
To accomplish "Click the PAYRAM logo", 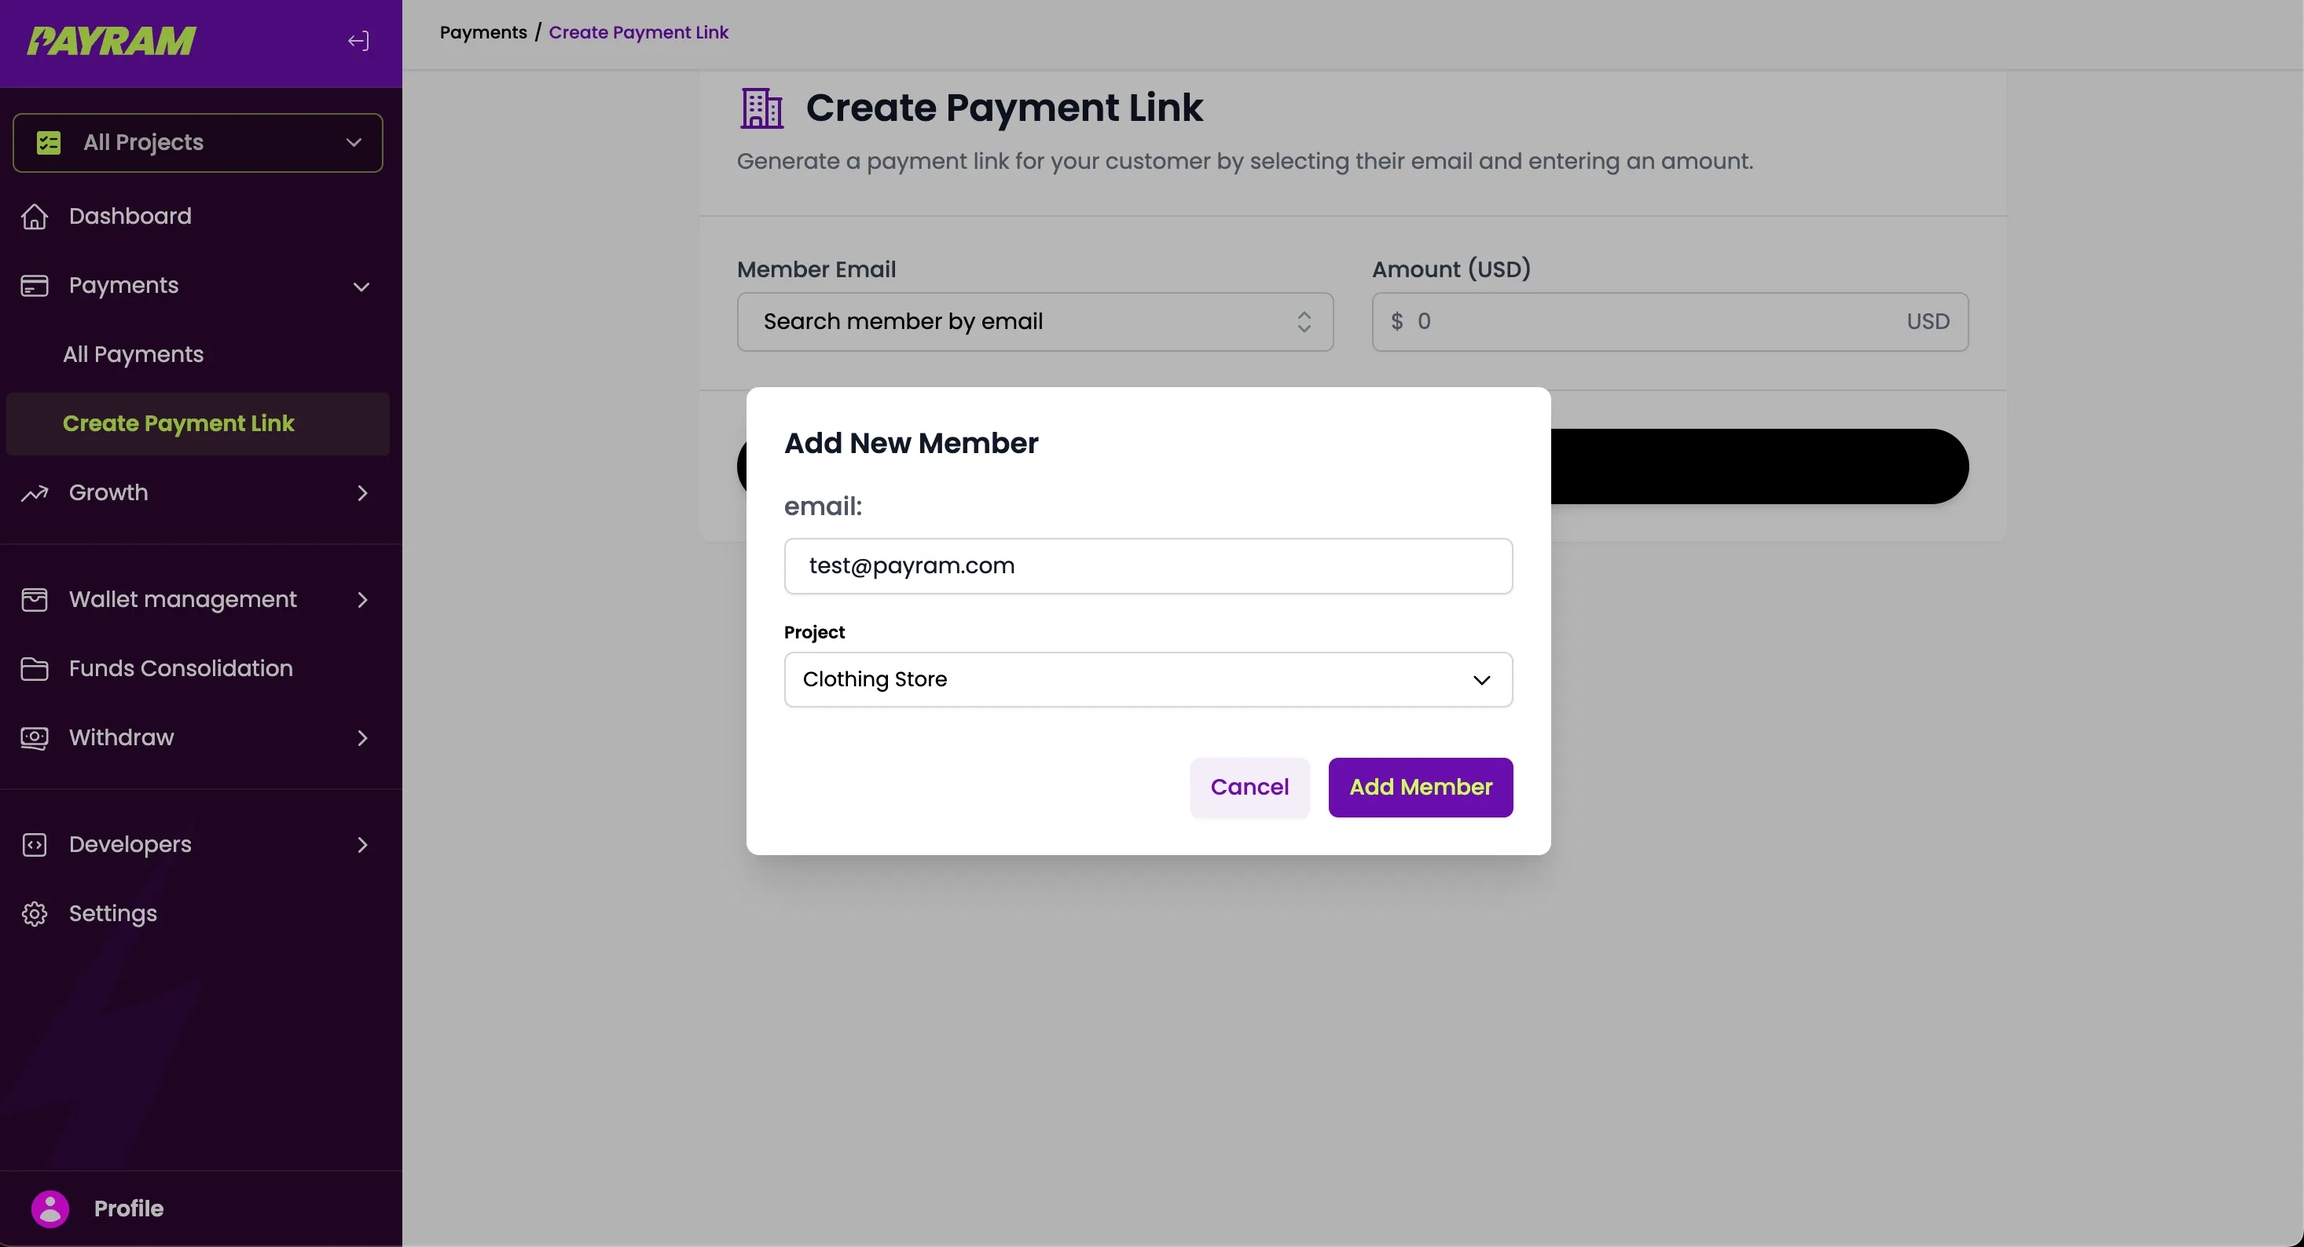I will [111, 41].
